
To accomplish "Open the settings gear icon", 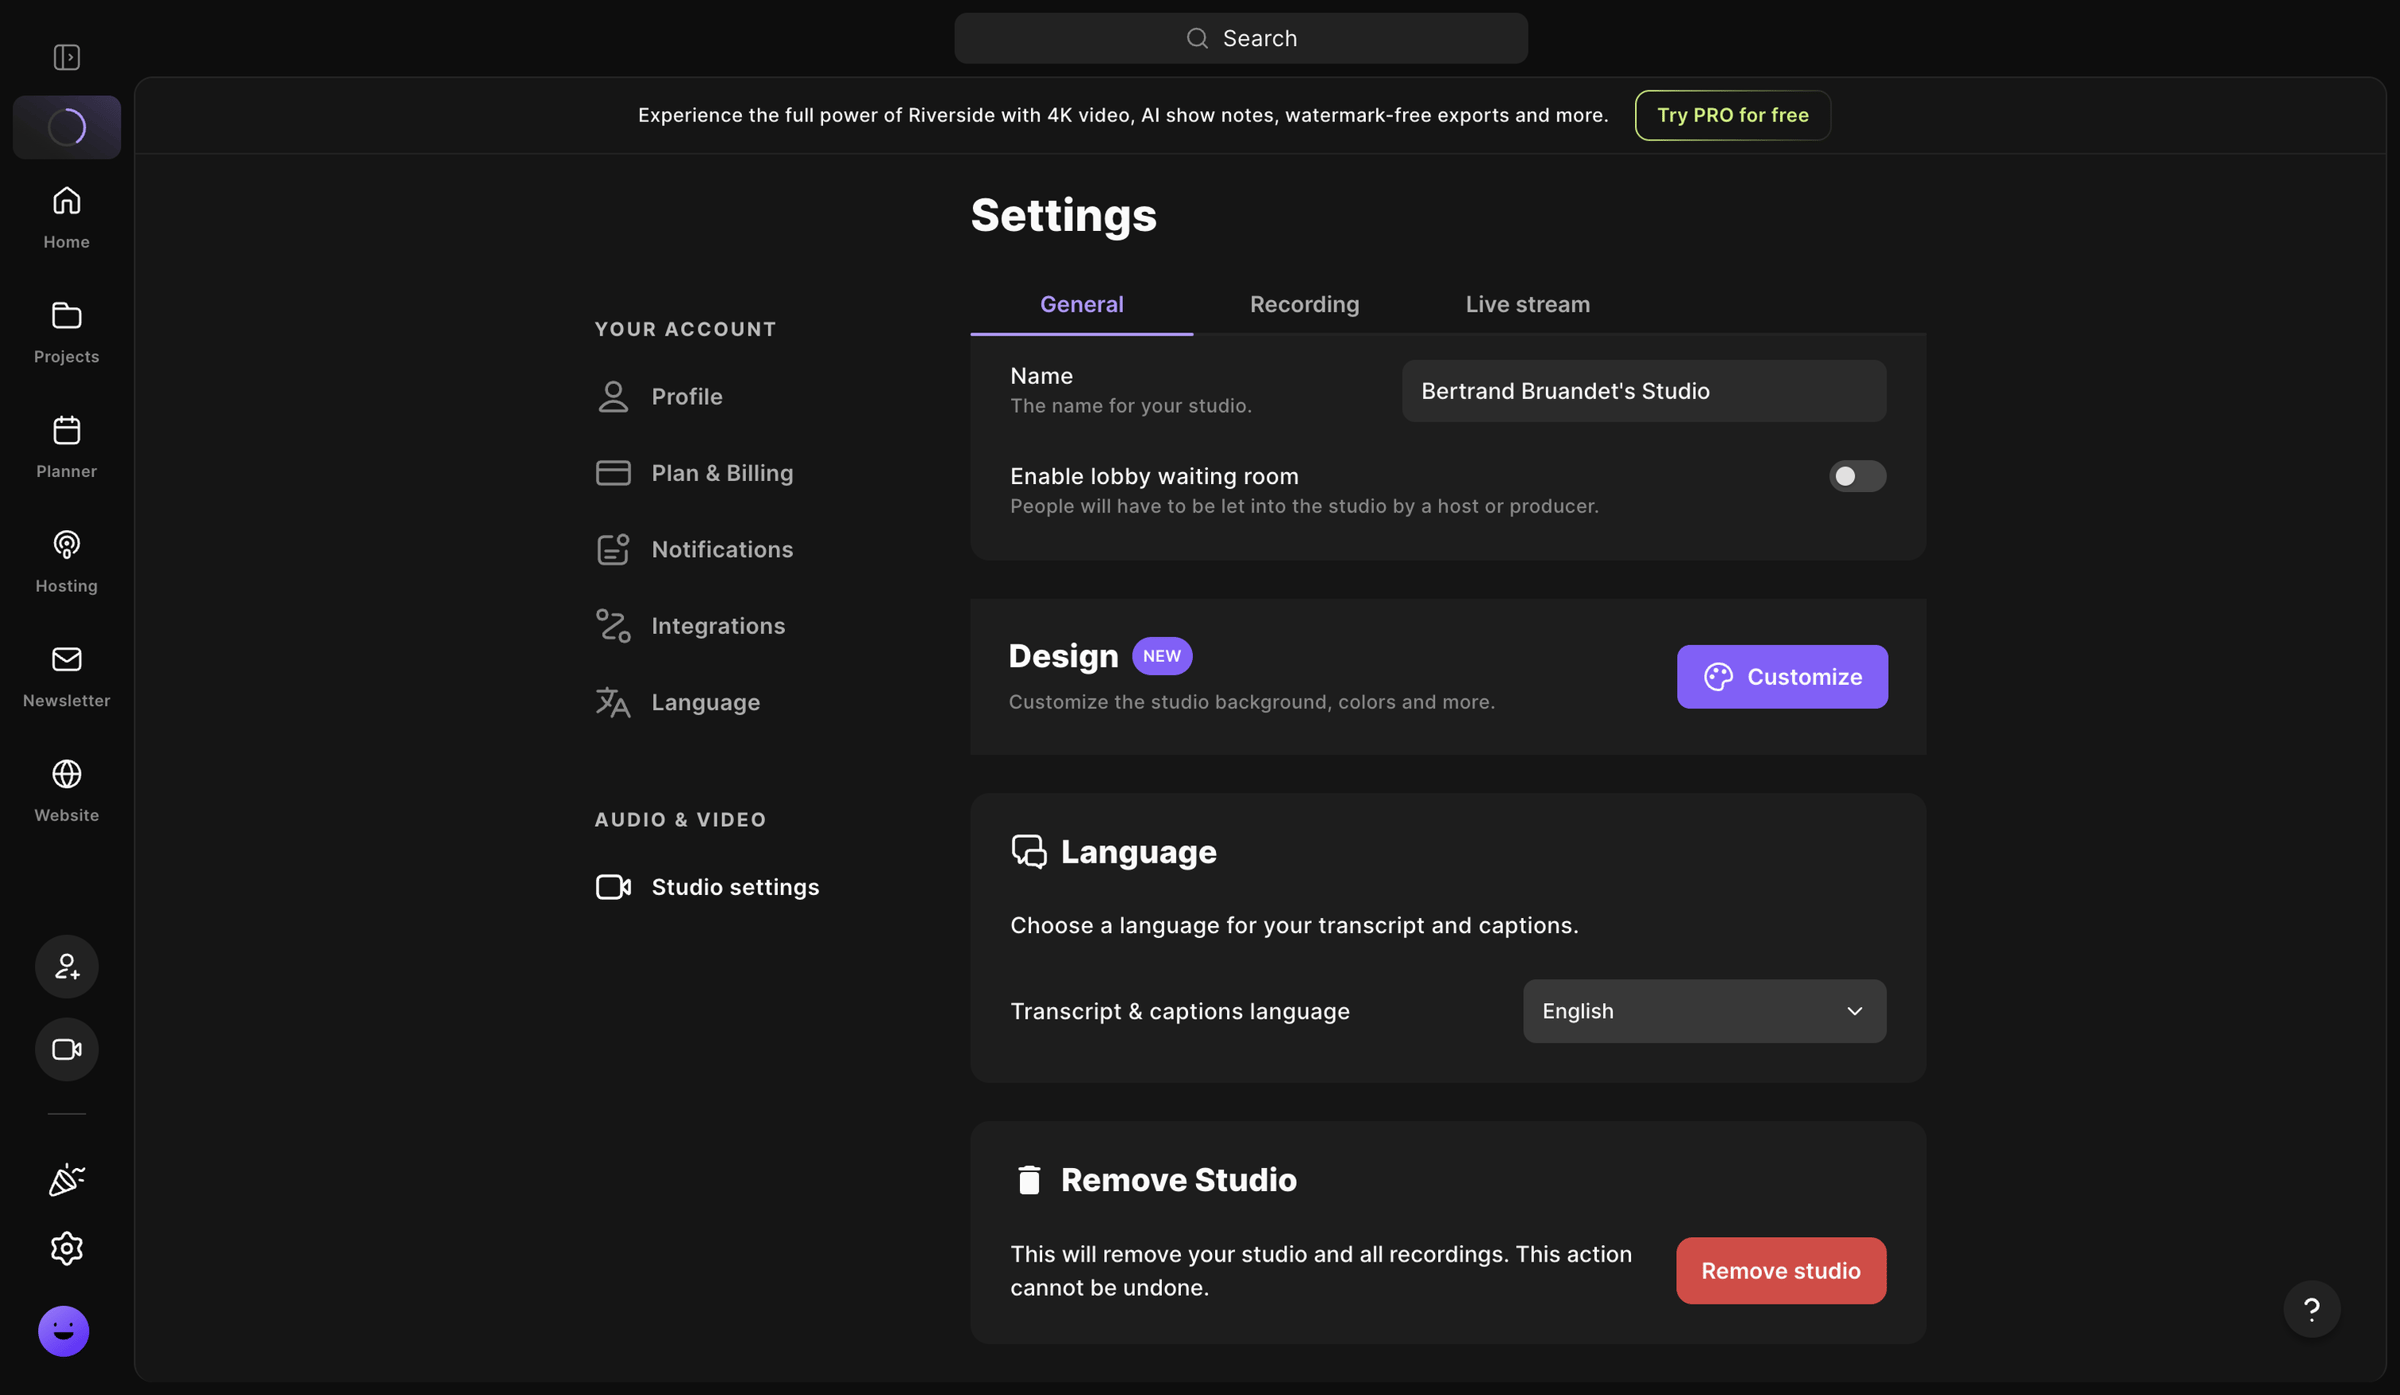I will click(67, 1248).
